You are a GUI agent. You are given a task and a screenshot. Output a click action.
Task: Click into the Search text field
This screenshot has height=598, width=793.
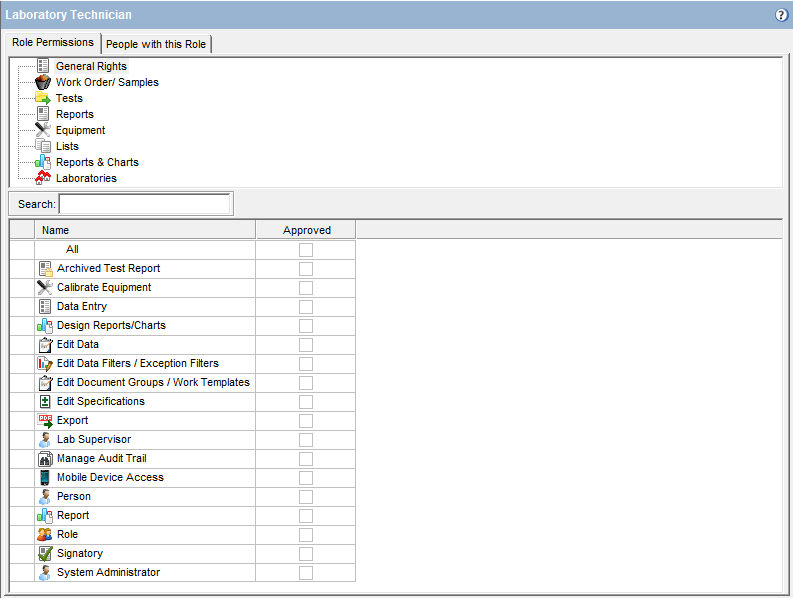145,204
